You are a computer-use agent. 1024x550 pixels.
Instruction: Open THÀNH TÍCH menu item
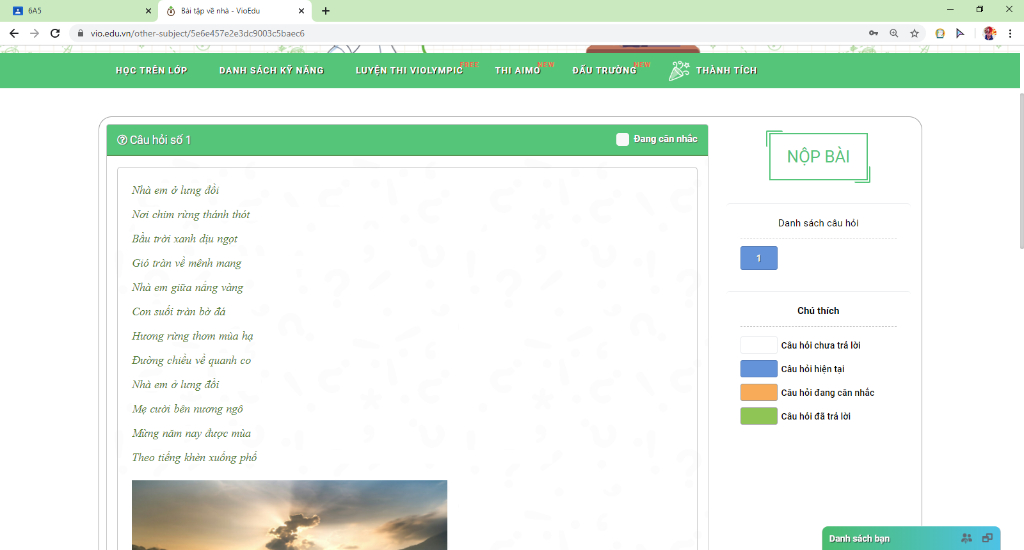tap(726, 71)
